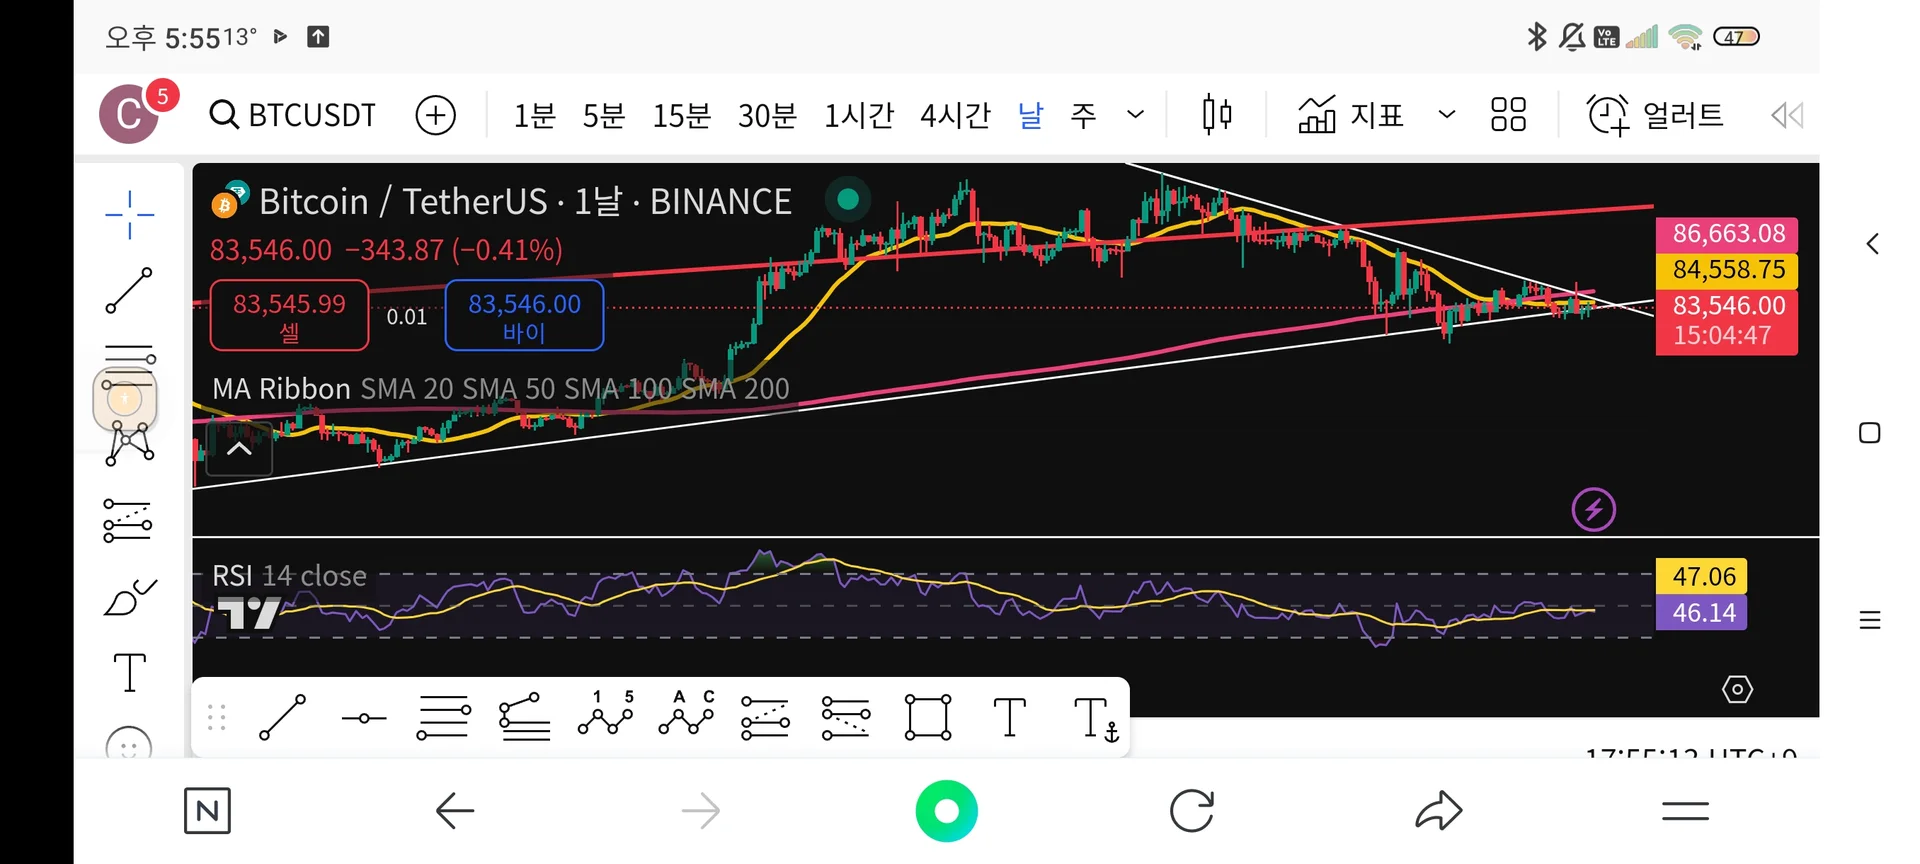Toggle the green market status indicator
The height and width of the screenshot is (864, 1920).
pos(848,200)
